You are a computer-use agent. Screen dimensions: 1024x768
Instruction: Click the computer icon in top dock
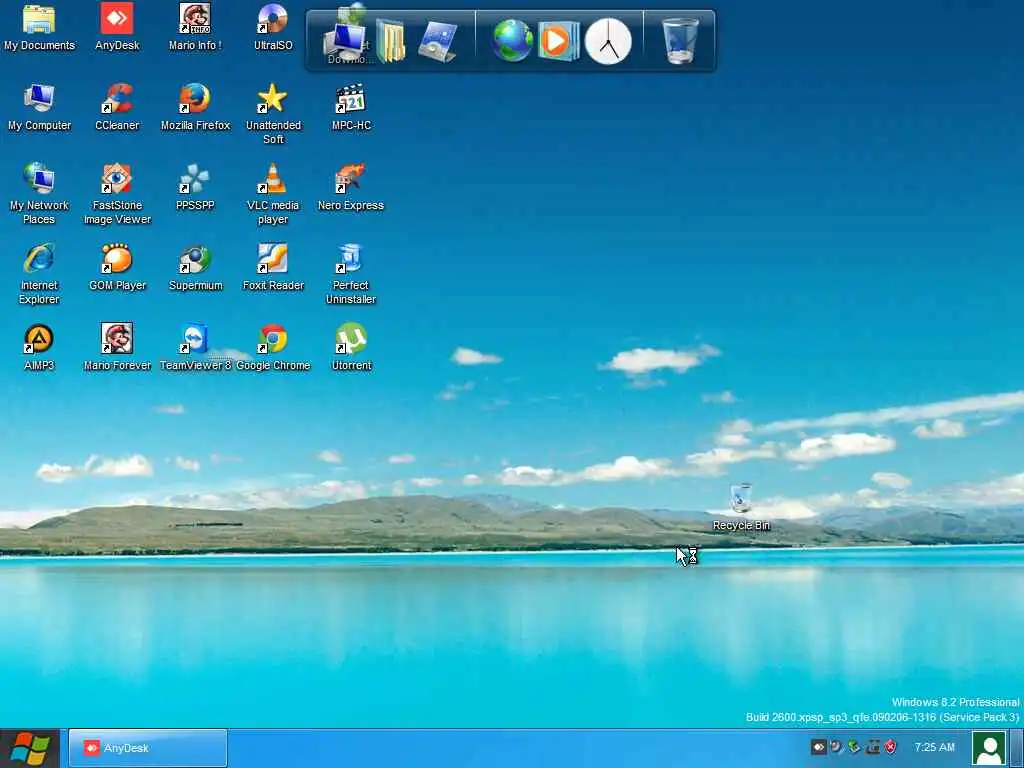pos(346,42)
